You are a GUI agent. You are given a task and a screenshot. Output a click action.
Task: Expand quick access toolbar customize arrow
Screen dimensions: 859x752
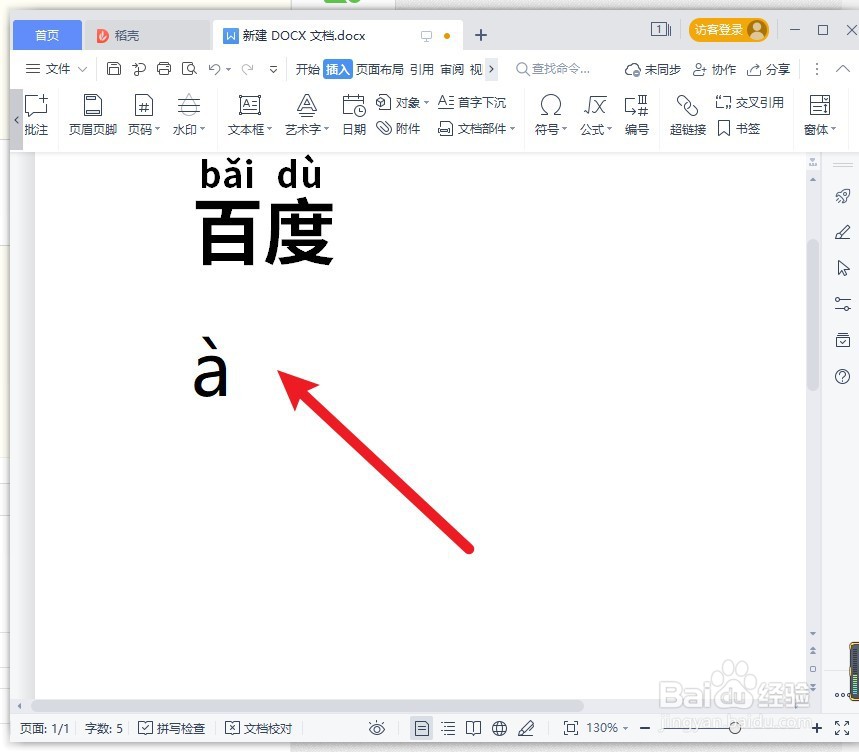[273, 69]
